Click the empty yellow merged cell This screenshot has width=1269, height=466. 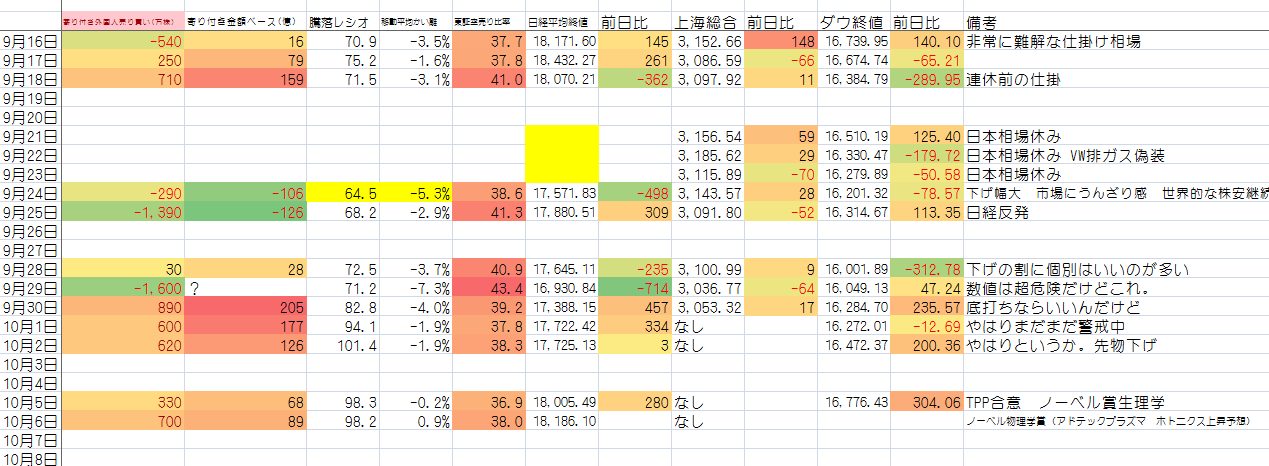click(562, 154)
